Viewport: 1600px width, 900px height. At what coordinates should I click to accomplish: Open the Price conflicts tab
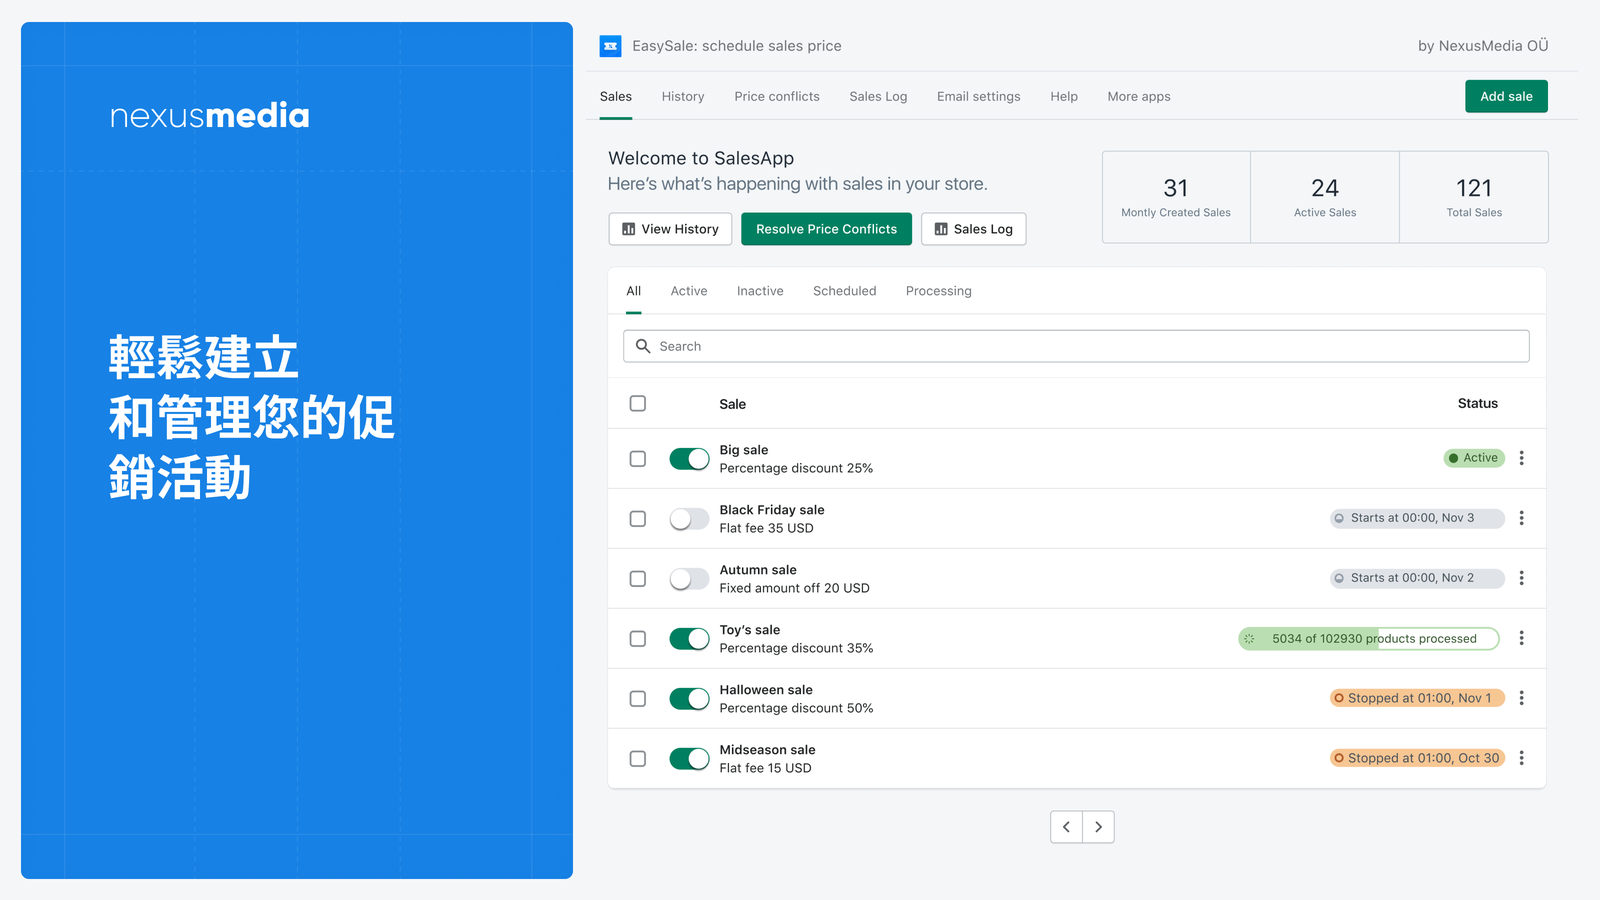(x=777, y=97)
